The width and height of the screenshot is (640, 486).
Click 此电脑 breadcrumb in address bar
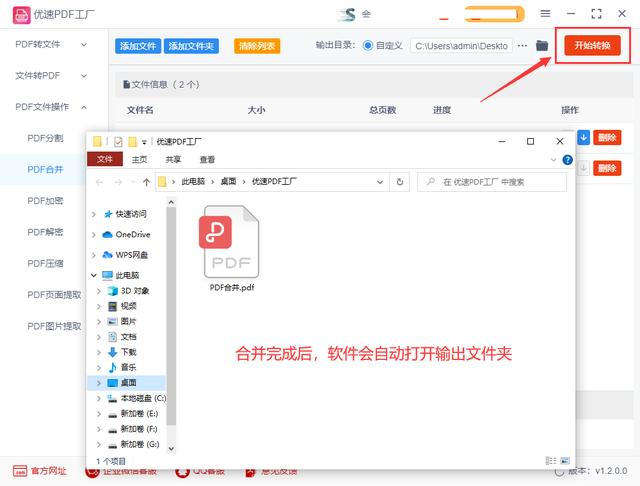[193, 182]
